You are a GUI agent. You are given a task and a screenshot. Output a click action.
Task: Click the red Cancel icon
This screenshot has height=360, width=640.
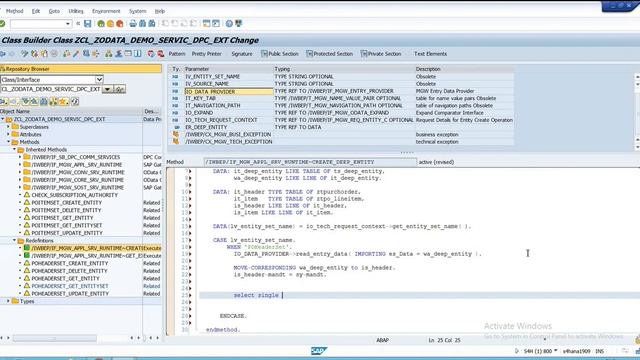pyautogui.click(x=120, y=24)
